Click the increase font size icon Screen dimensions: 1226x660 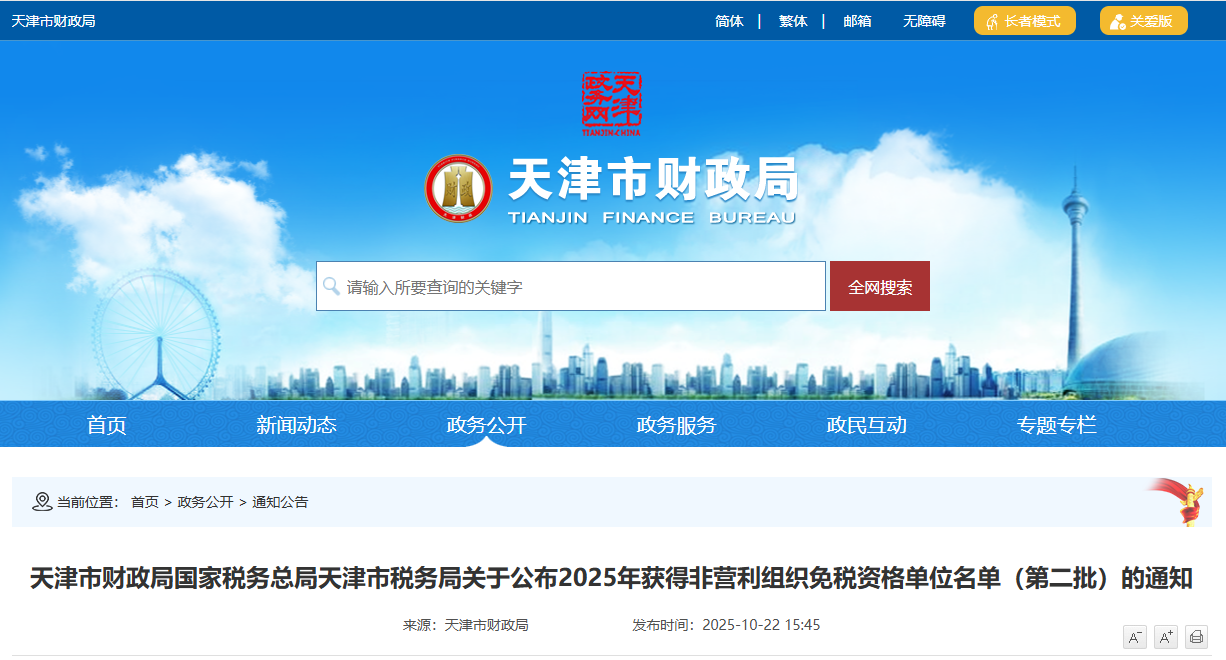pos(1166,636)
